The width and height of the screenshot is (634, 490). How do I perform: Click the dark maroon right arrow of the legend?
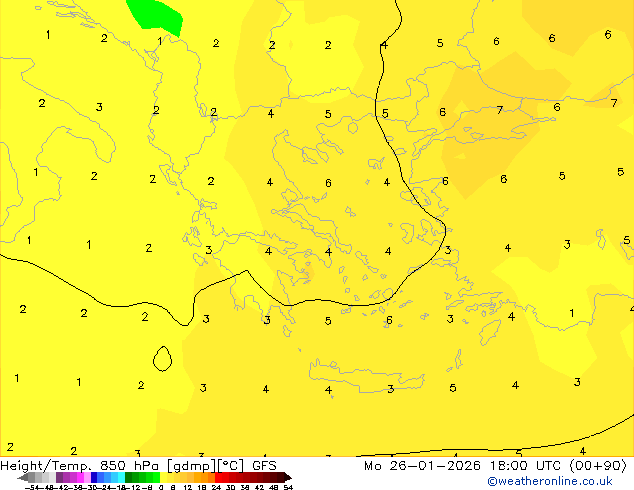click(288, 477)
